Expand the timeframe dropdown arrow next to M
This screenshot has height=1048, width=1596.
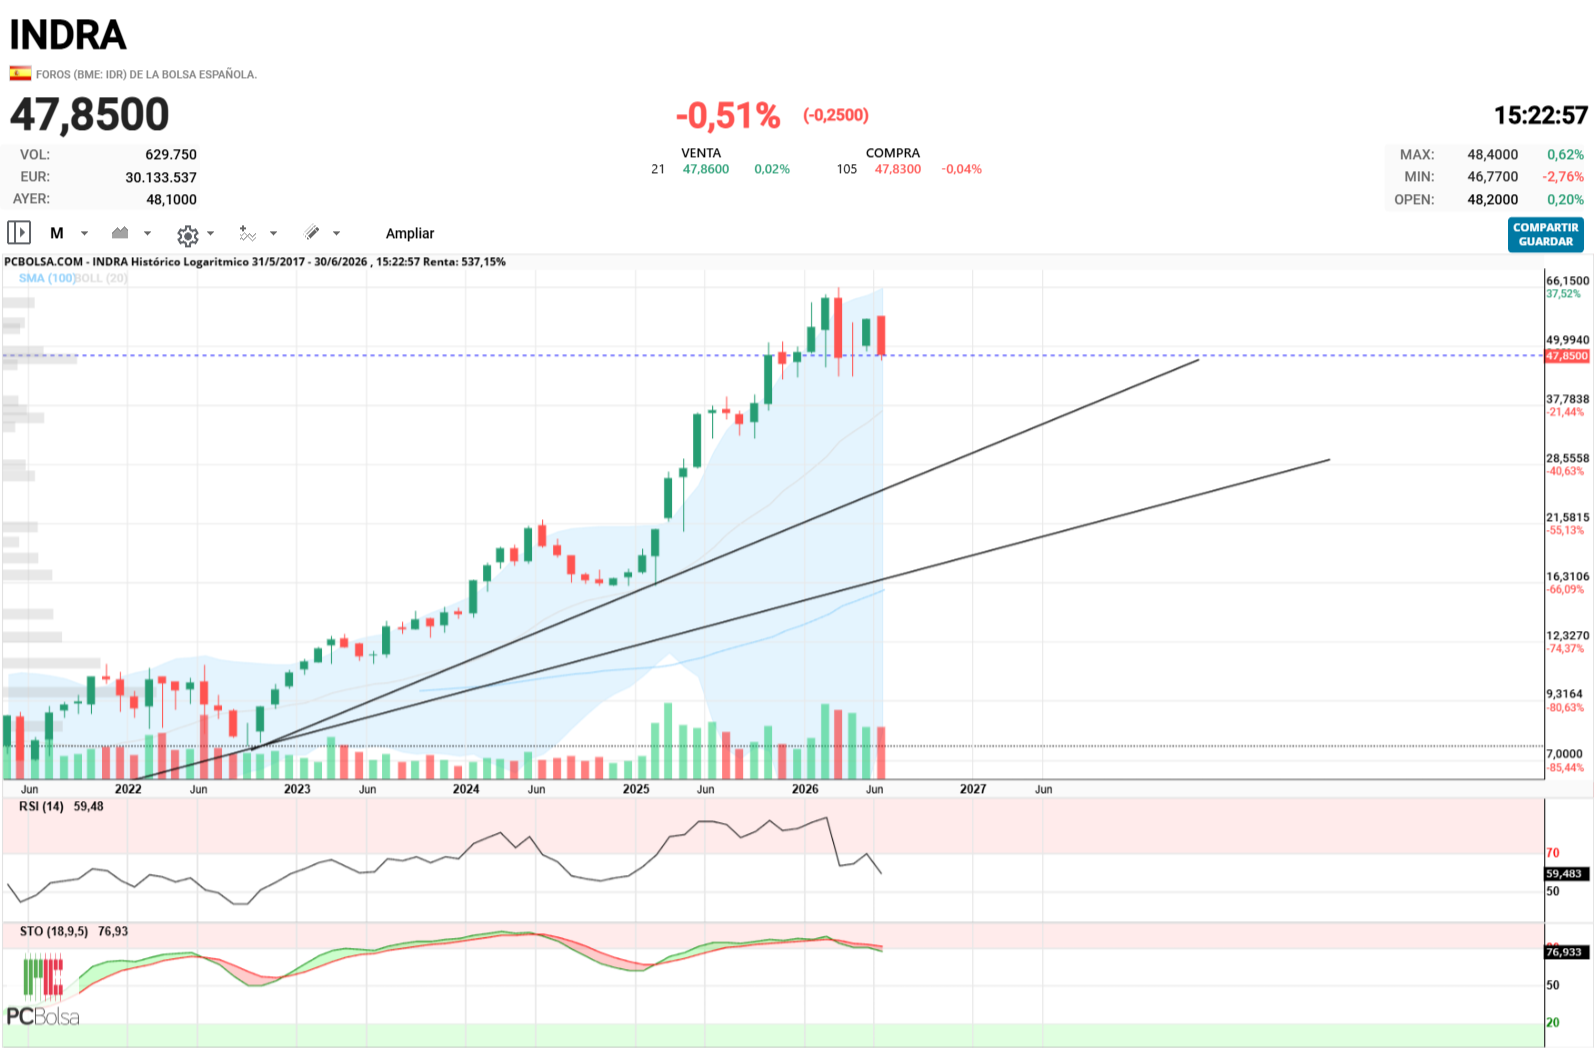[84, 233]
